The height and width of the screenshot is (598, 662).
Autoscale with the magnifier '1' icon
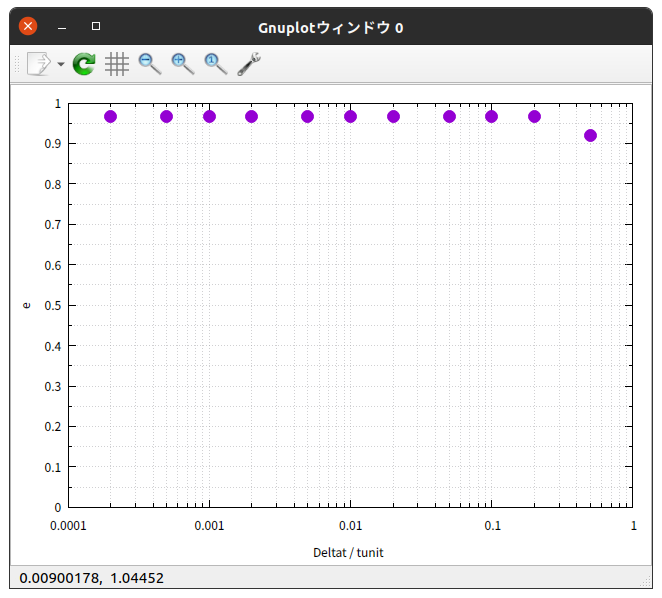(x=216, y=64)
